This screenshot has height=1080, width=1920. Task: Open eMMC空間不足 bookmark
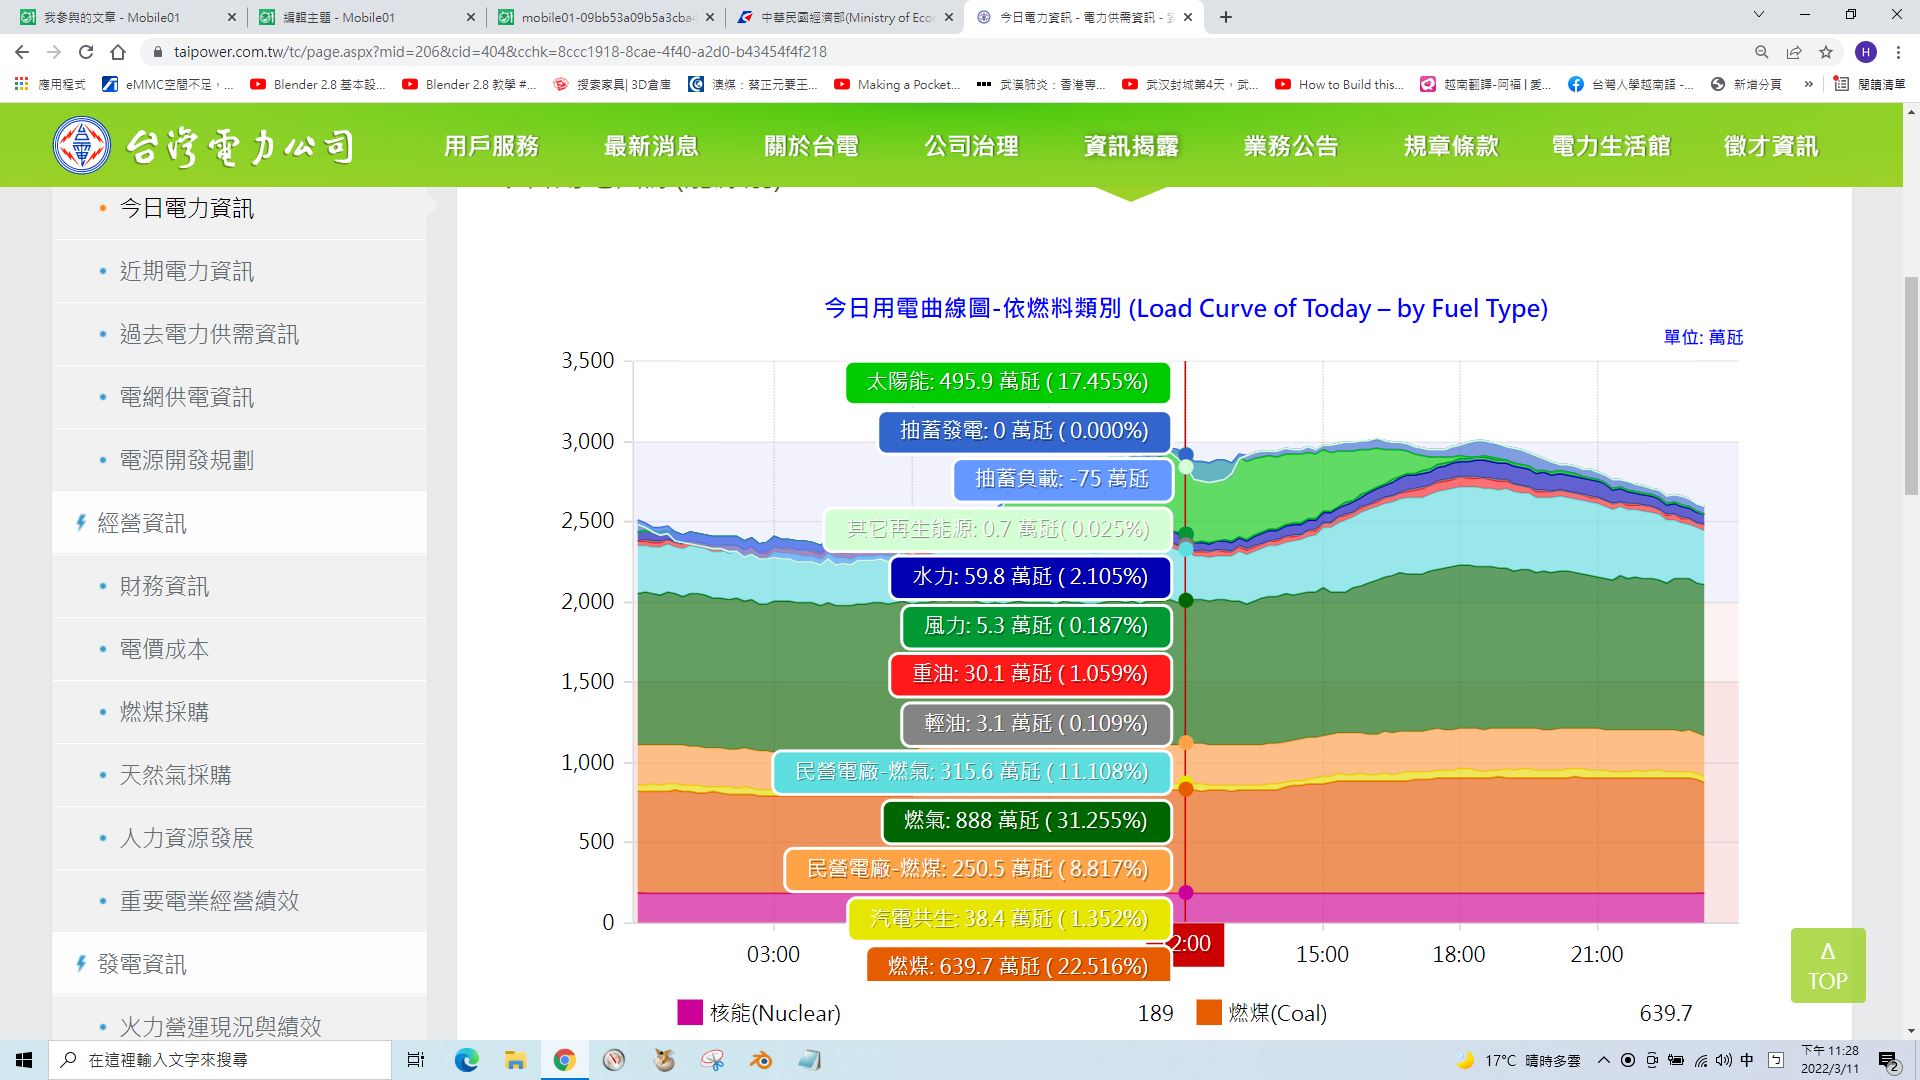168,85
